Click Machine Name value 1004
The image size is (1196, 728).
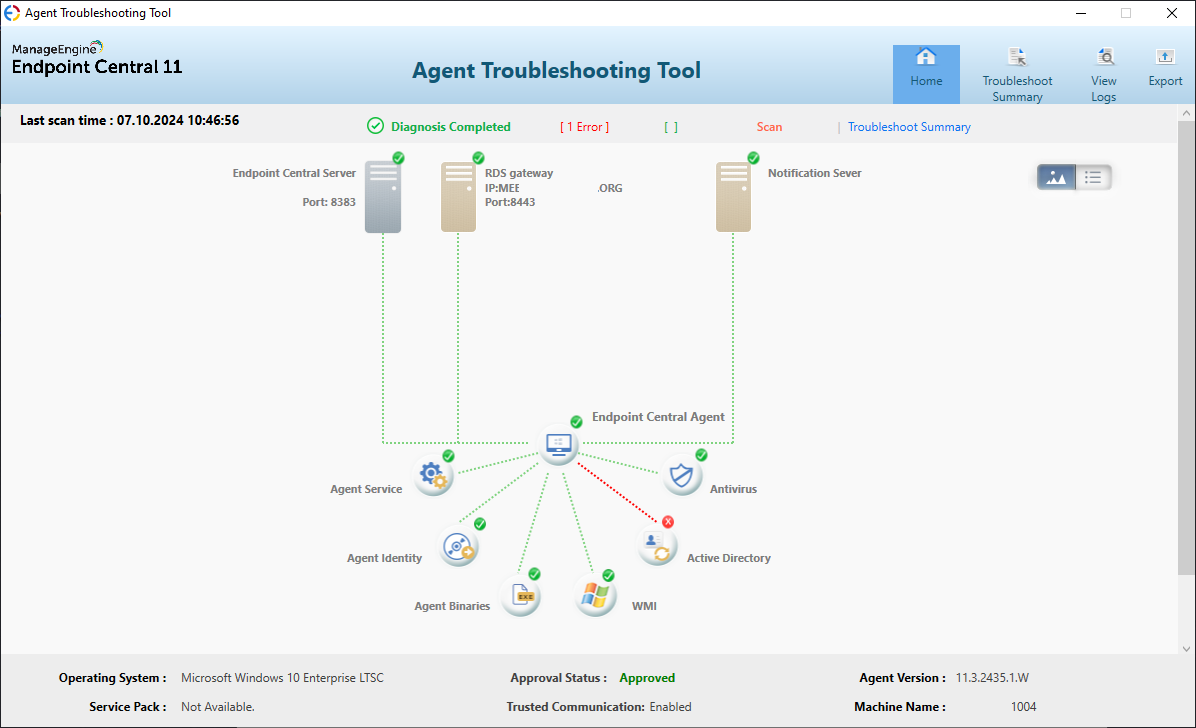click(1024, 707)
